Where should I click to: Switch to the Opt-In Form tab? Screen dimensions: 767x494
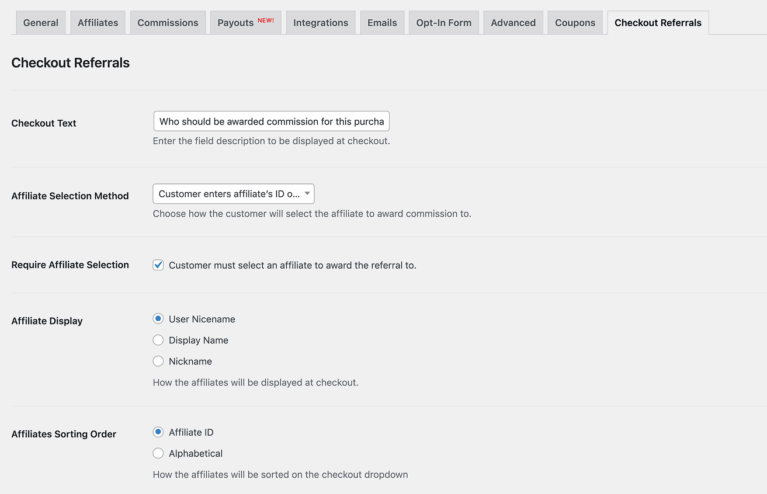(441, 23)
